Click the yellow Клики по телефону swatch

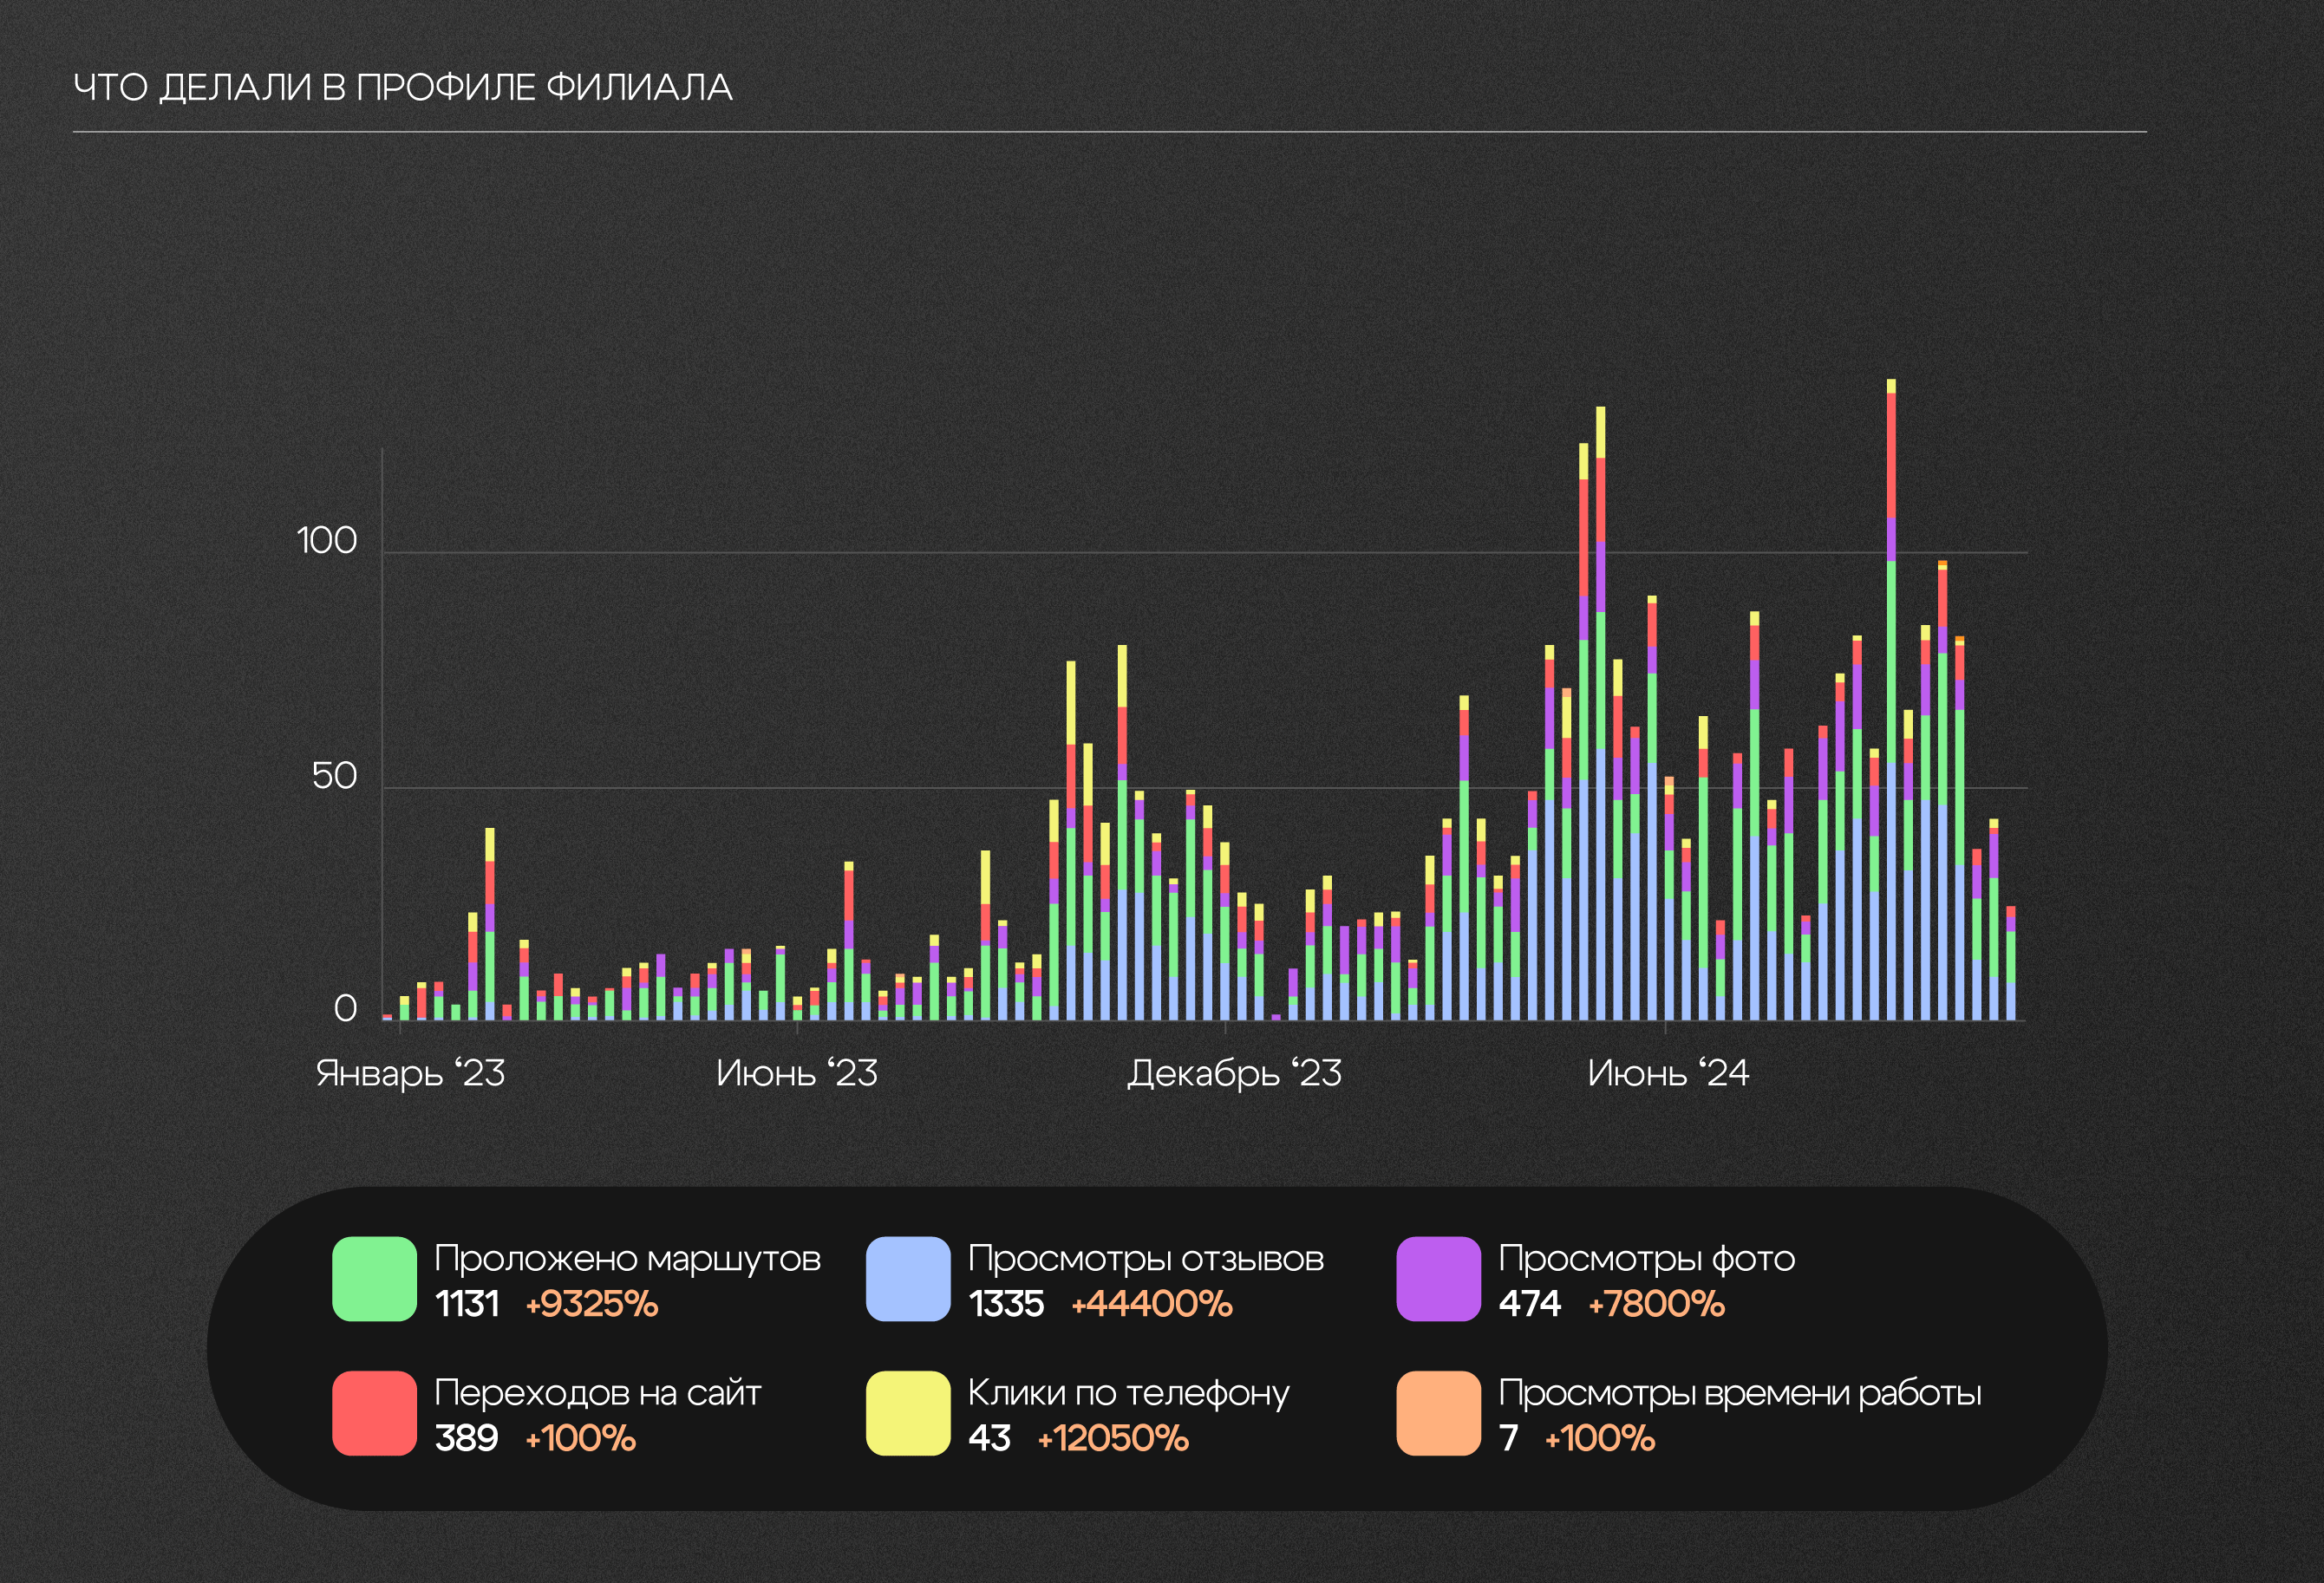pos(907,1412)
